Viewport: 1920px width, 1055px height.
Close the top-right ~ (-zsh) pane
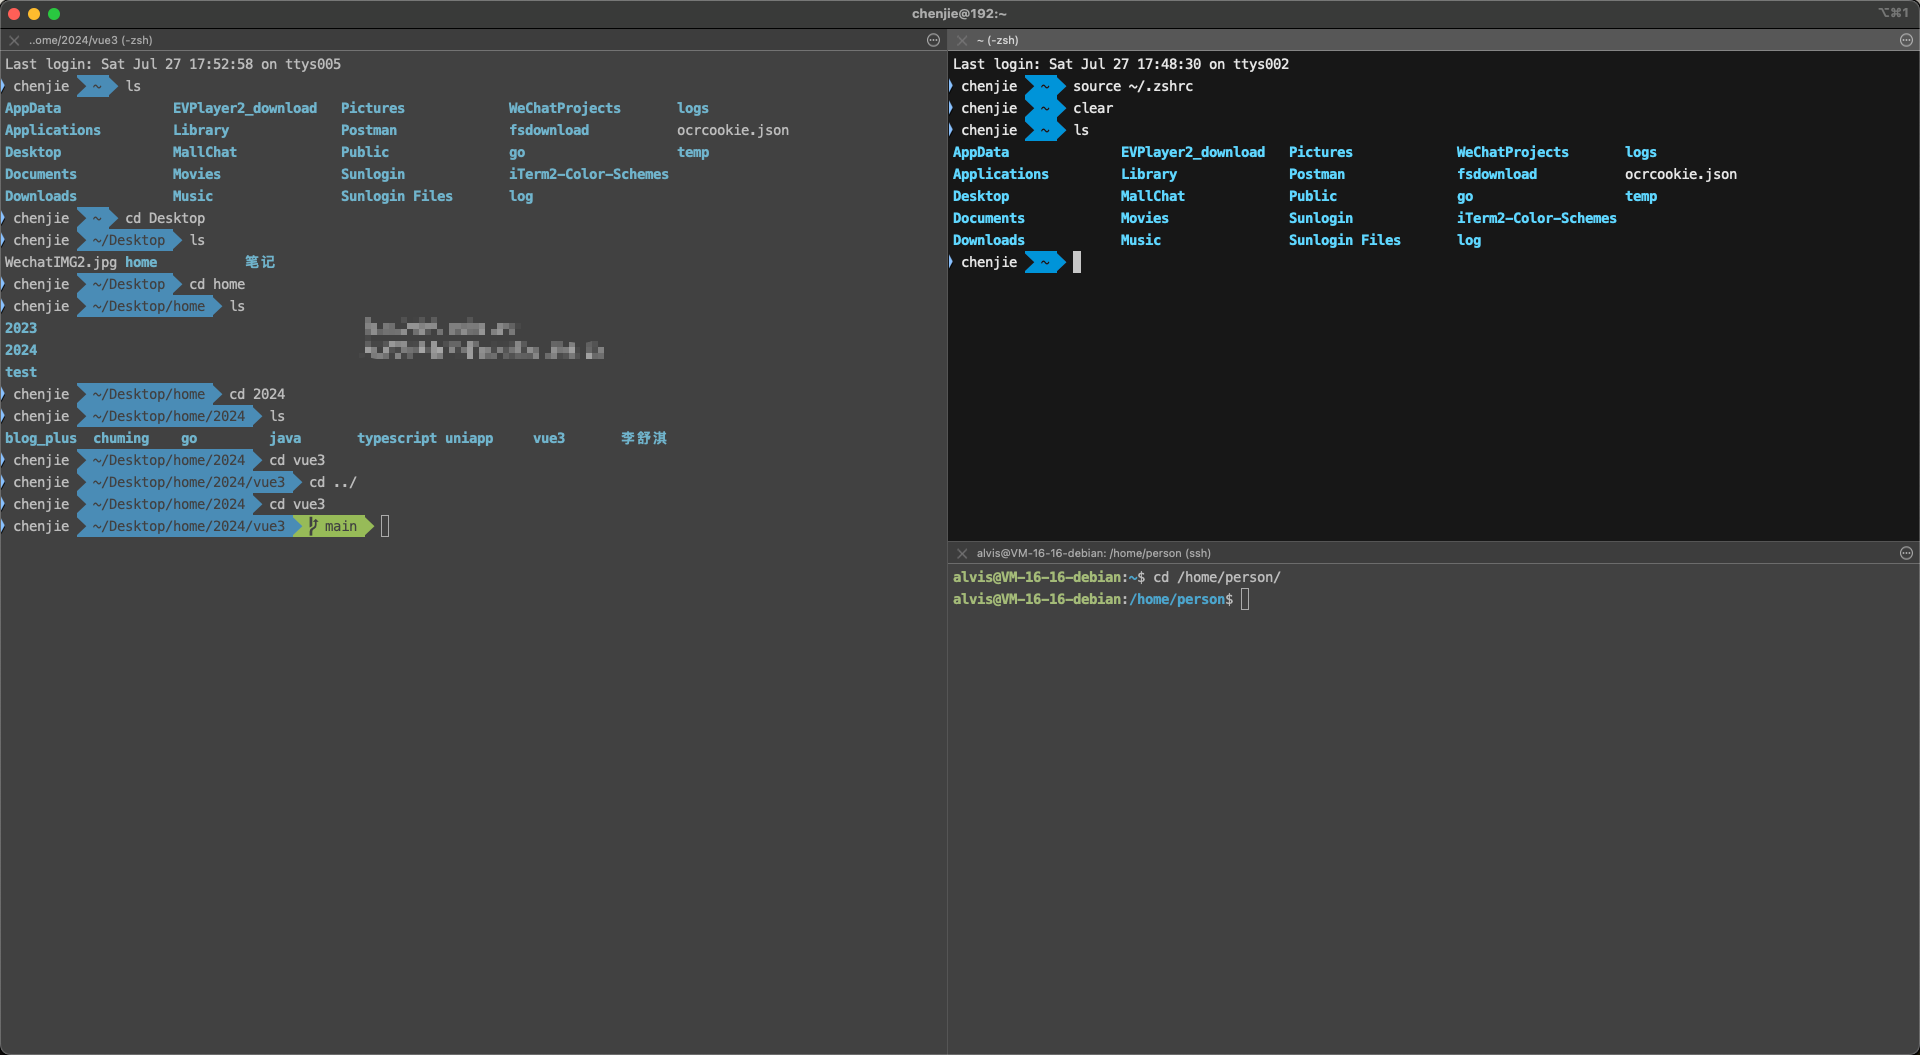[962, 40]
